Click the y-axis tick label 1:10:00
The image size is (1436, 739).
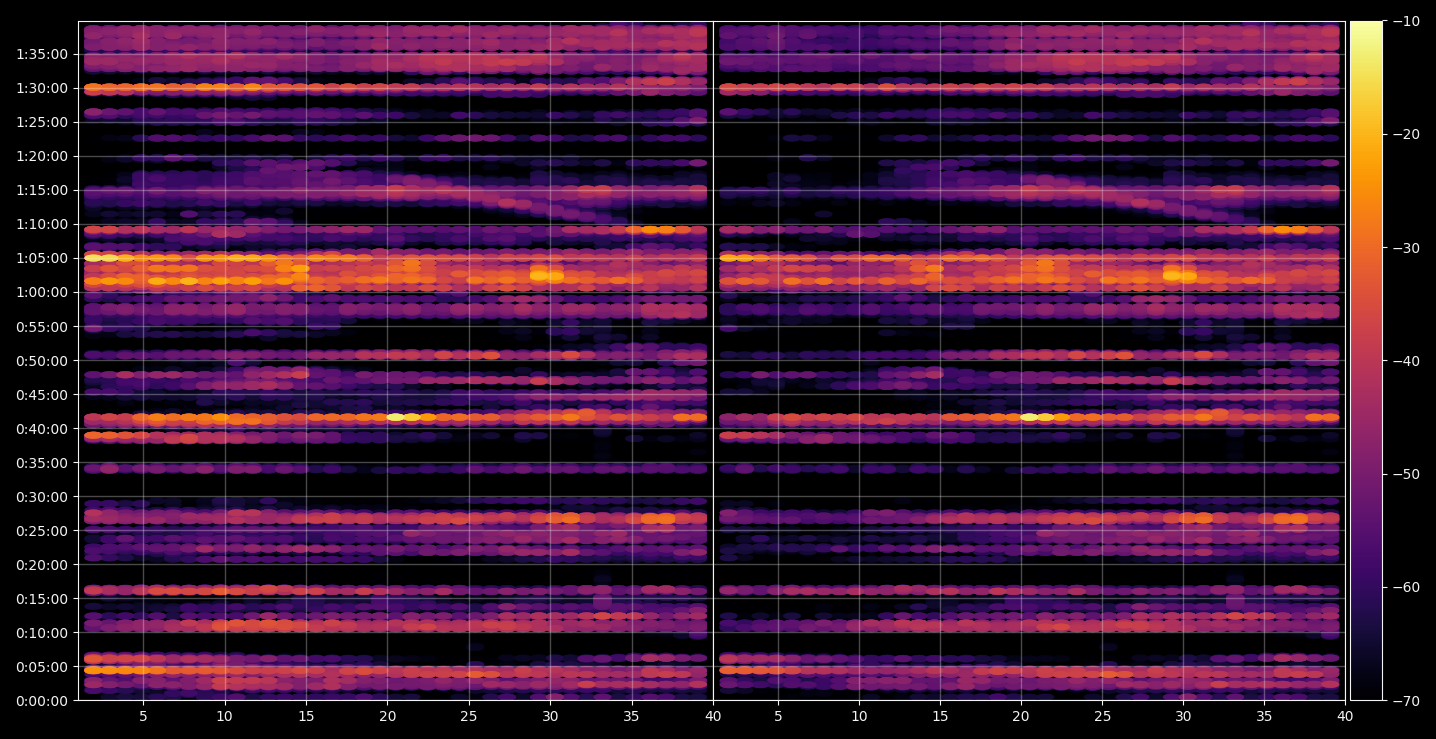point(42,224)
